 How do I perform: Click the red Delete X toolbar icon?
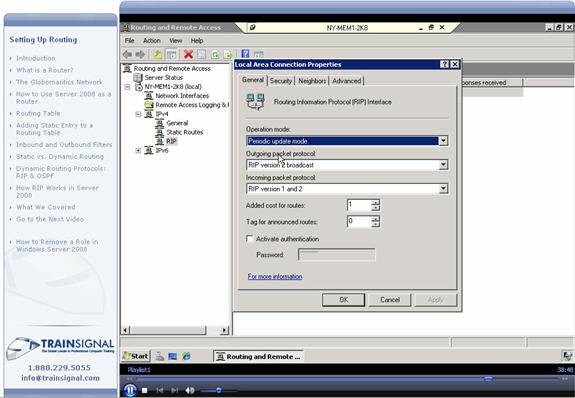188,55
